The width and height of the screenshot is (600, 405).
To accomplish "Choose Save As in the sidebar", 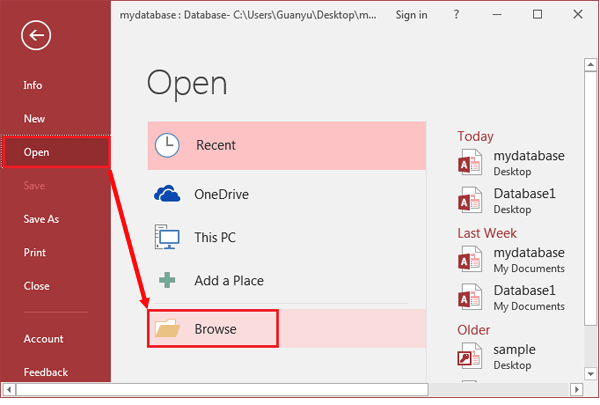I will (41, 219).
